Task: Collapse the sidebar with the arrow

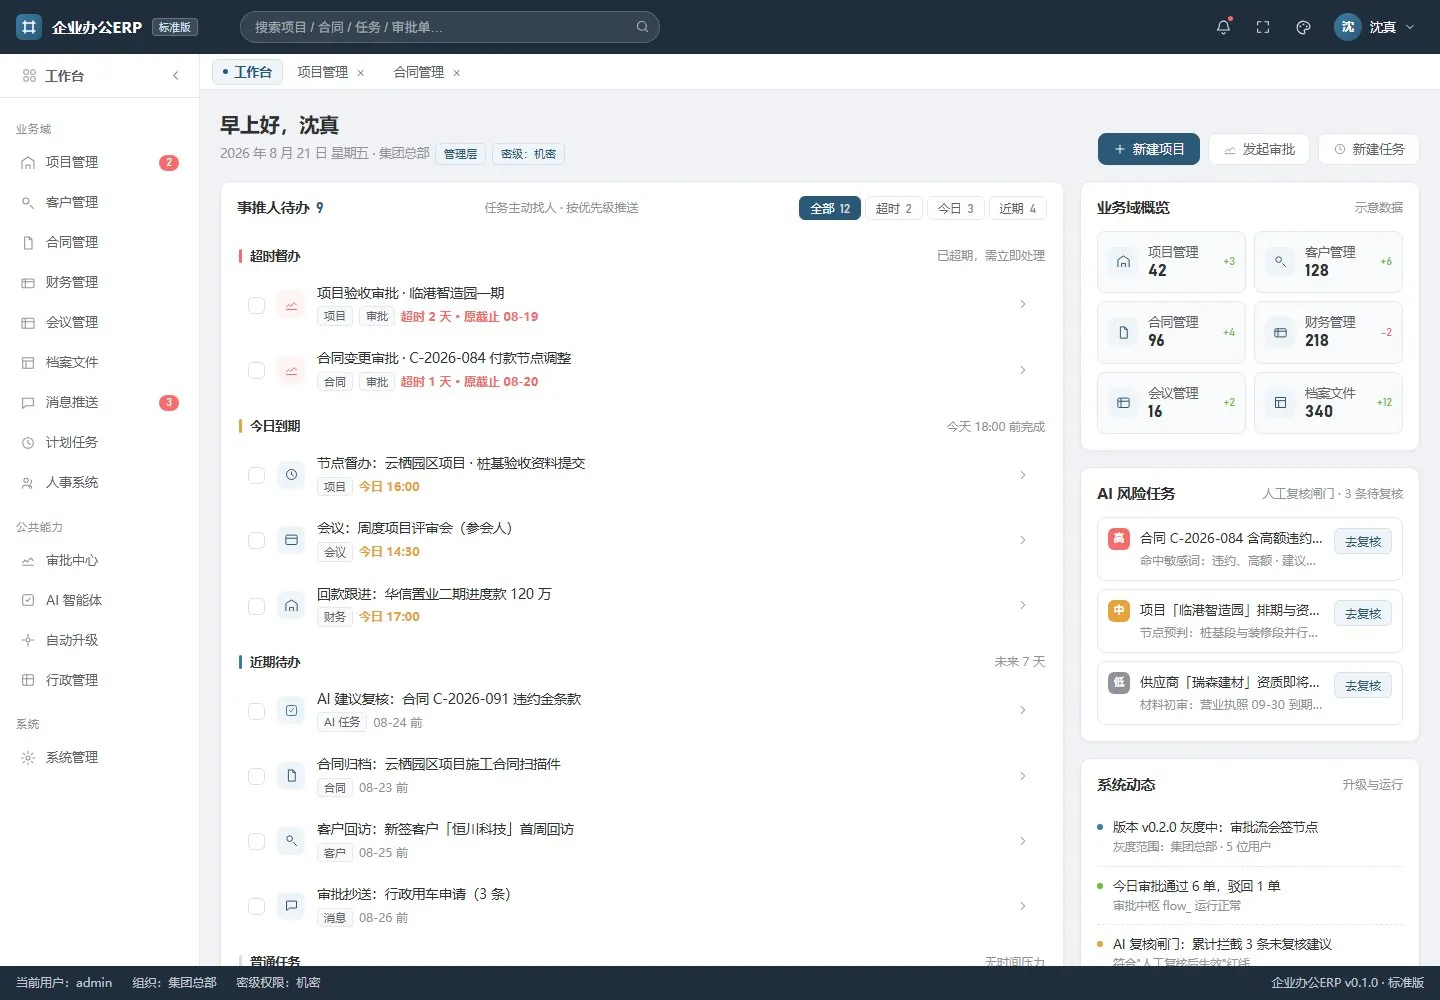Action: click(176, 75)
